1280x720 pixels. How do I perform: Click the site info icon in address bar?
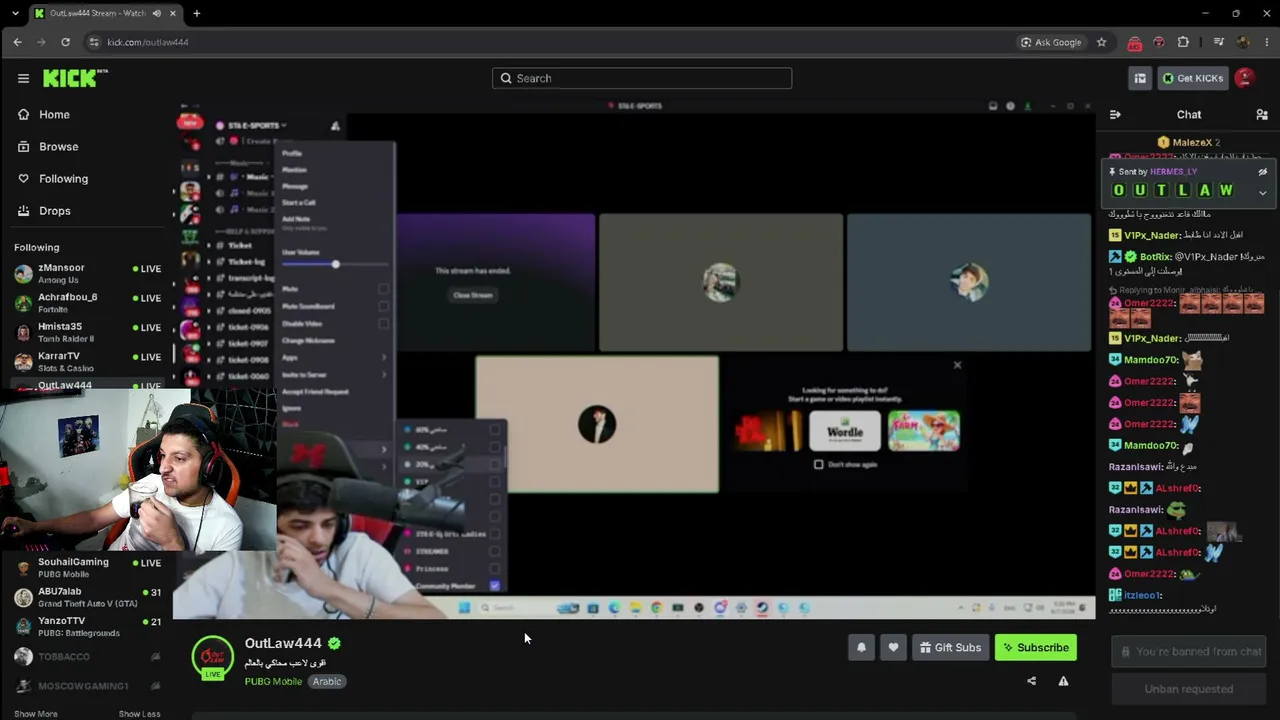pyautogui.click(x=94, y=42)
